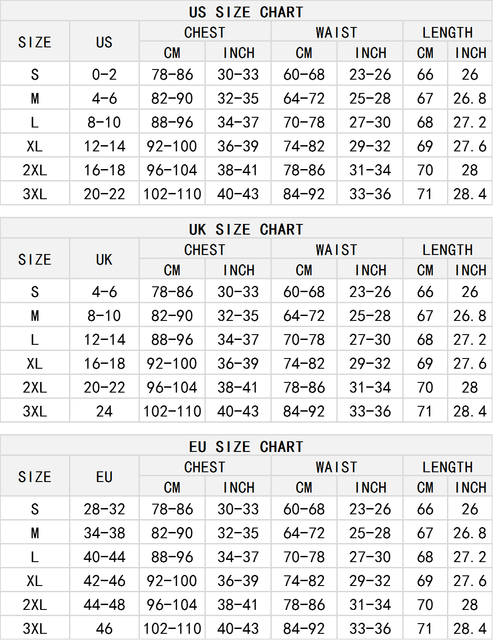Click the UK column header cell
This screenshot has width=493, height=640.
point(104,260)
